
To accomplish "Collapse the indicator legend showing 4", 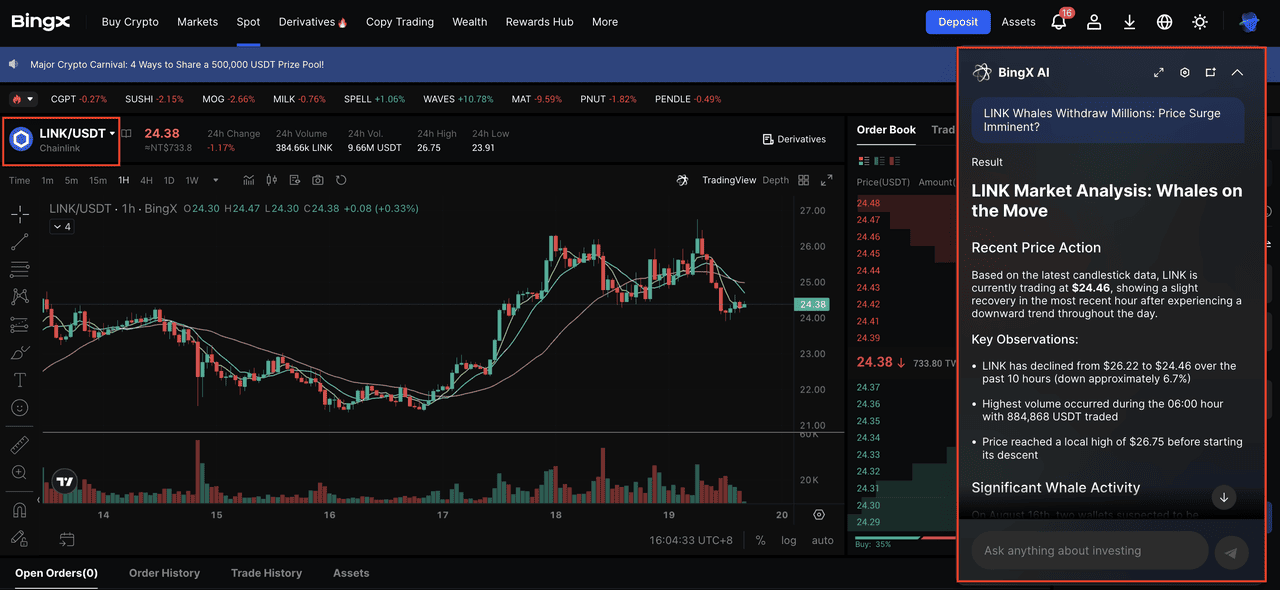I will click(x=63, y=227).
